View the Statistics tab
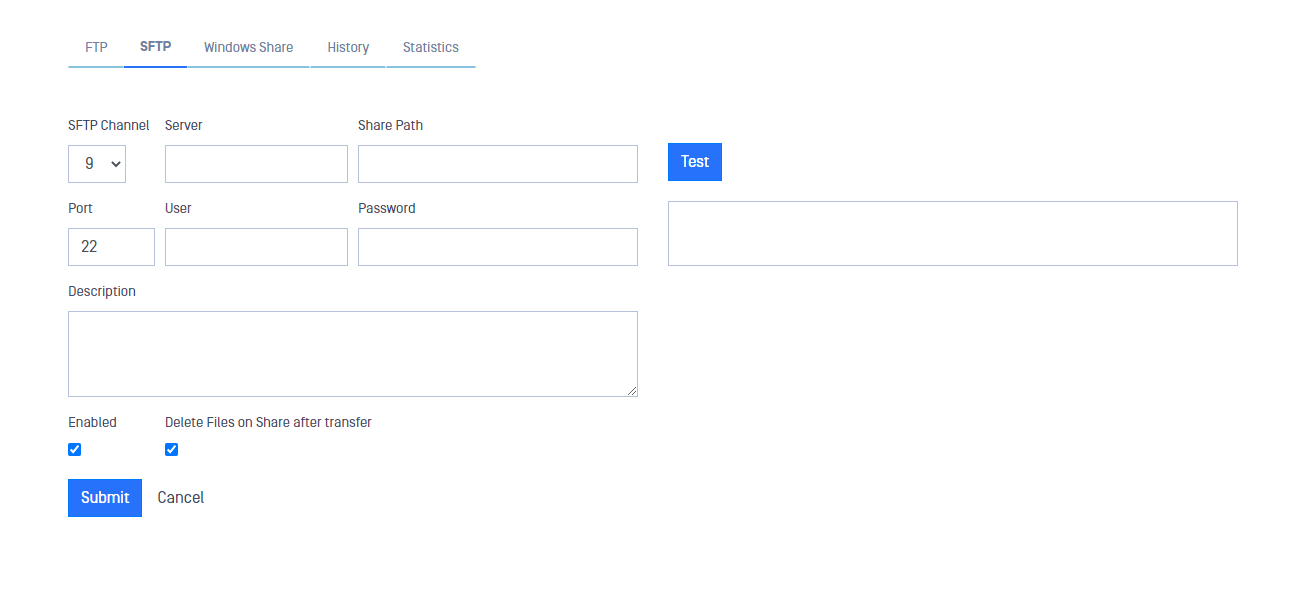This screenshot has height=594, width=1305. [x=431, y=47]
